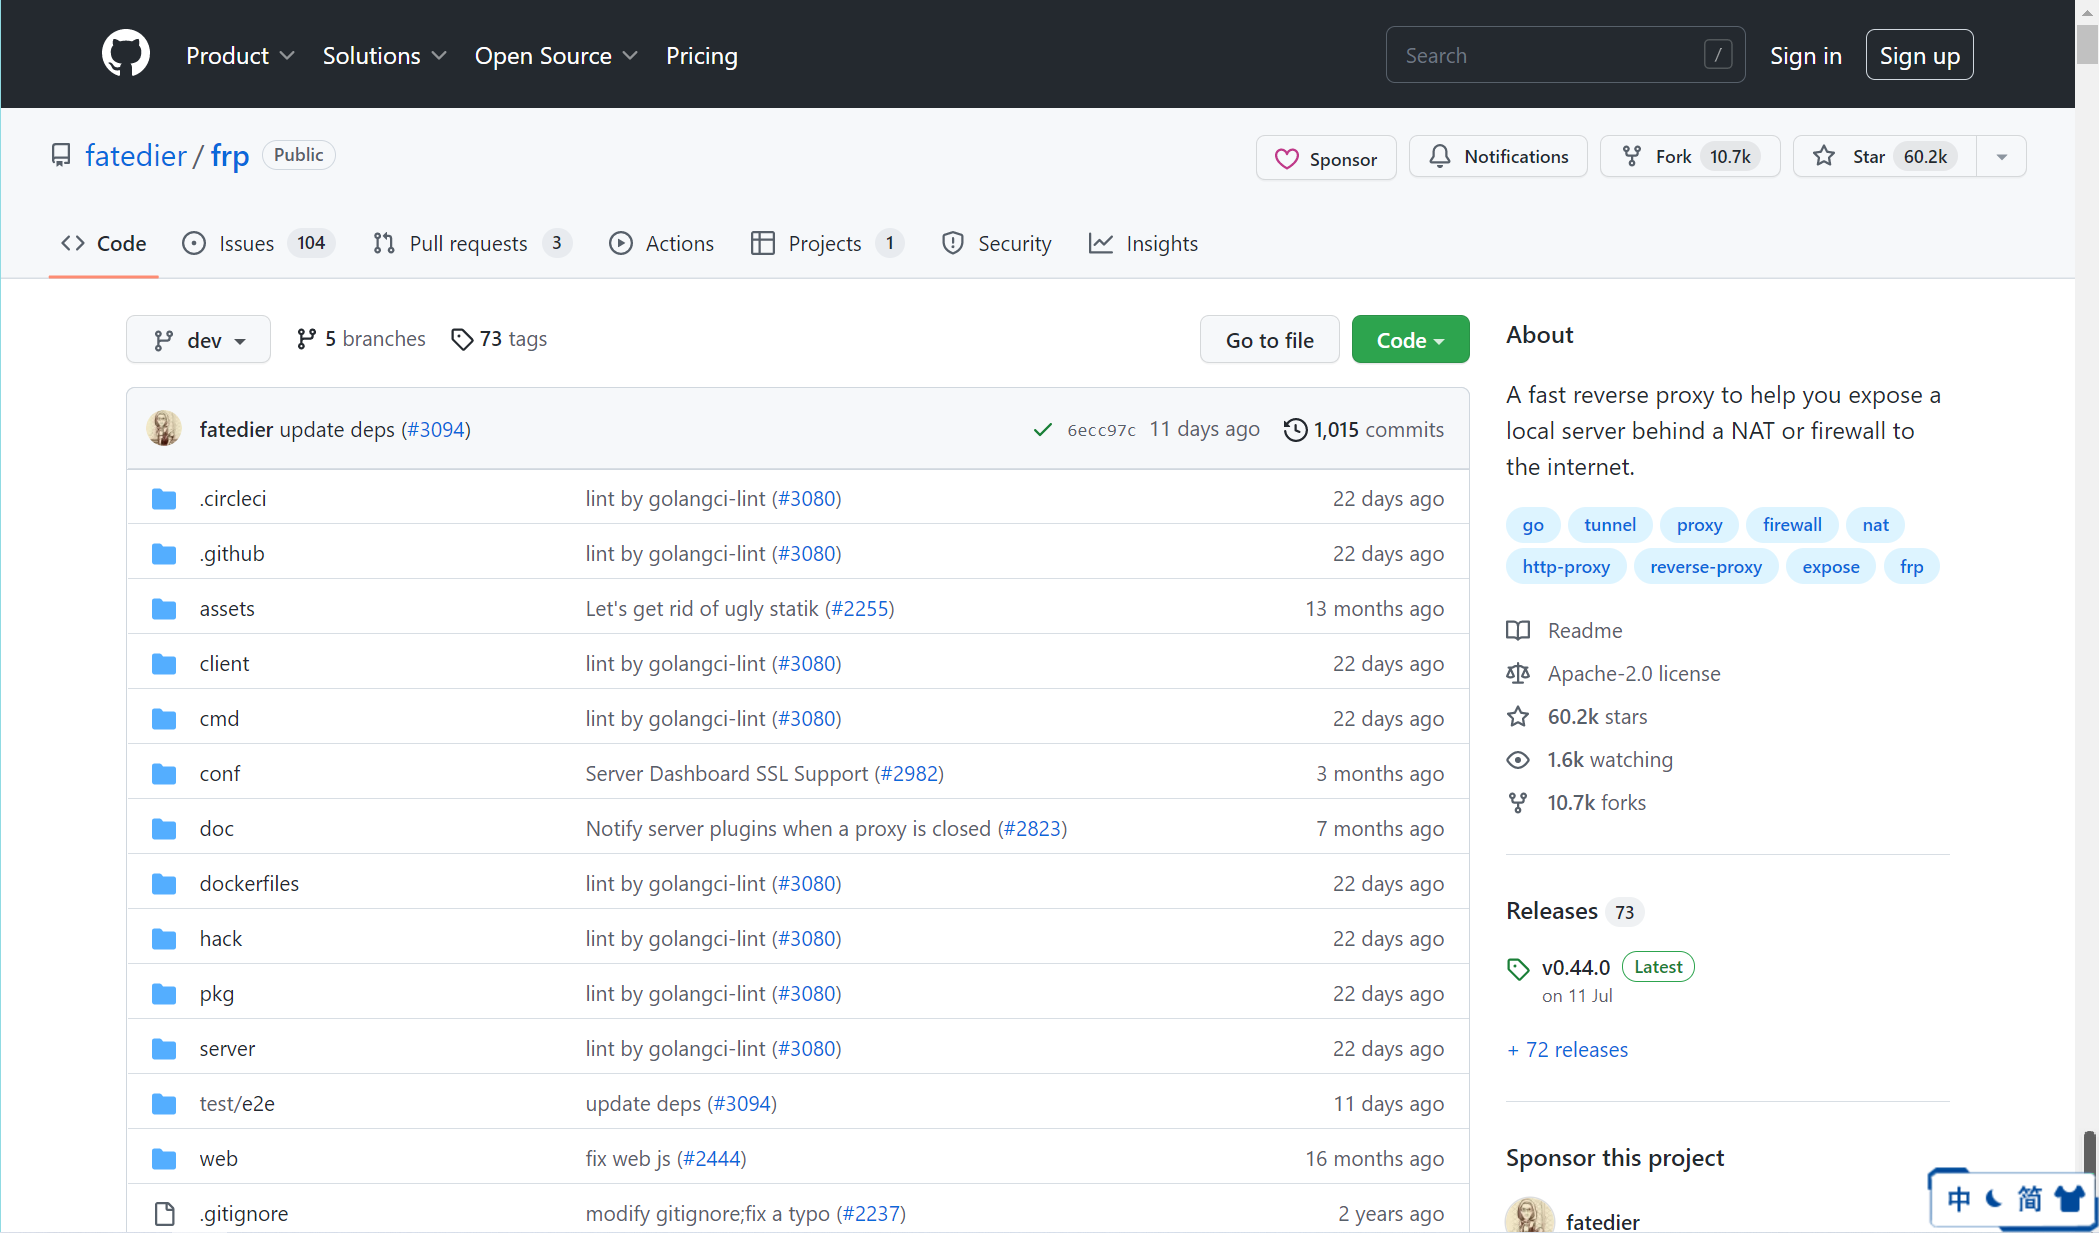Click the hack folder icon

pyautogui.click(x=164, y=938)
